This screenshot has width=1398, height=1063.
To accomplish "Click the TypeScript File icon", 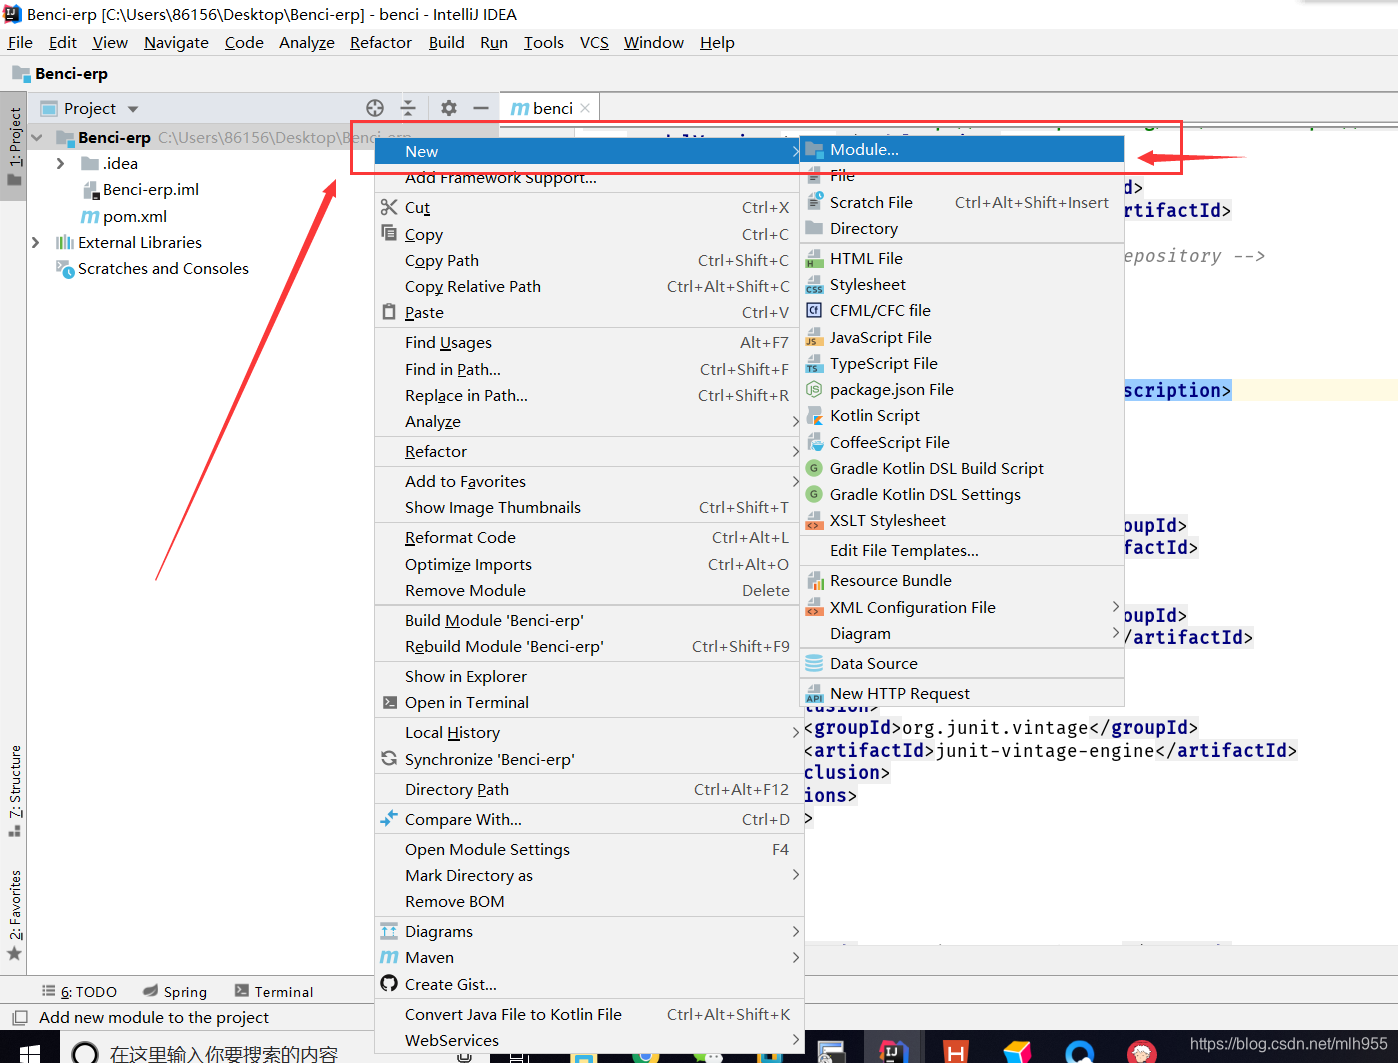I will coord(814,364).
